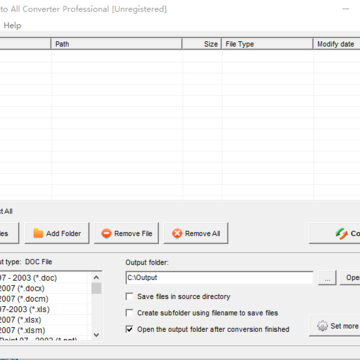Minimize the converter window
This screenshot has height=360, width=360.
[346, 9]
